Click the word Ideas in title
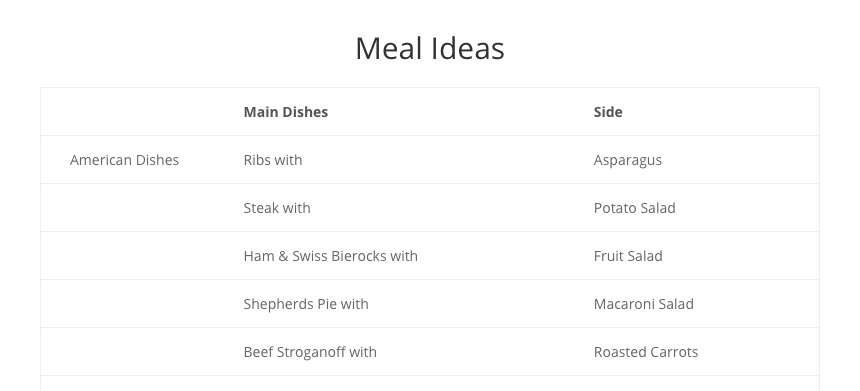 pyautogui.click(x=467, y=48)
